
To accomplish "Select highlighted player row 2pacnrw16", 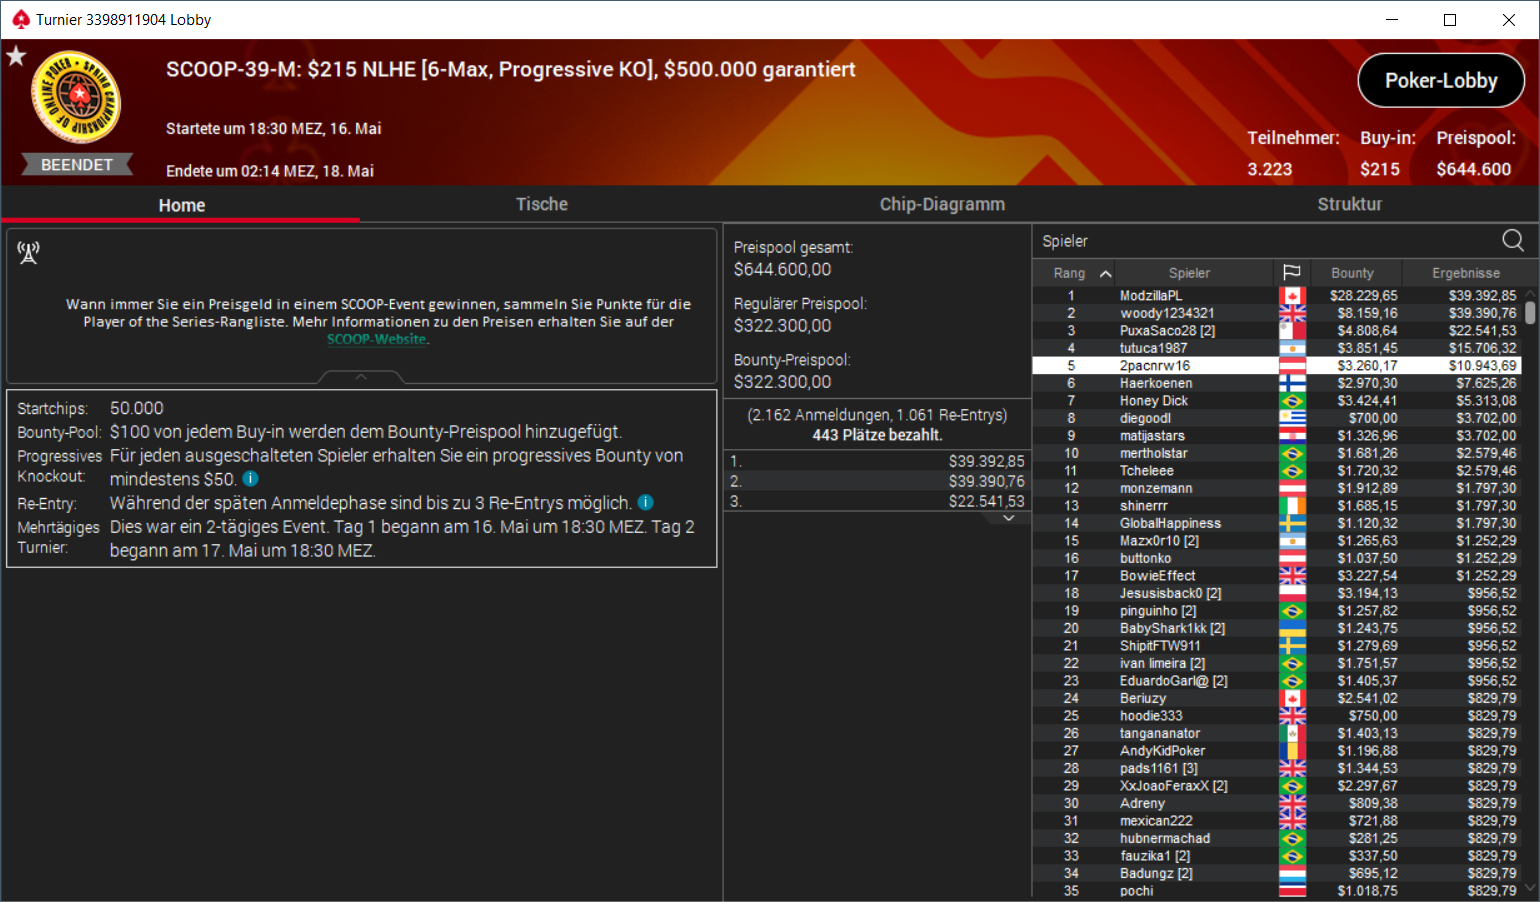I will (x=1277, y=366).
